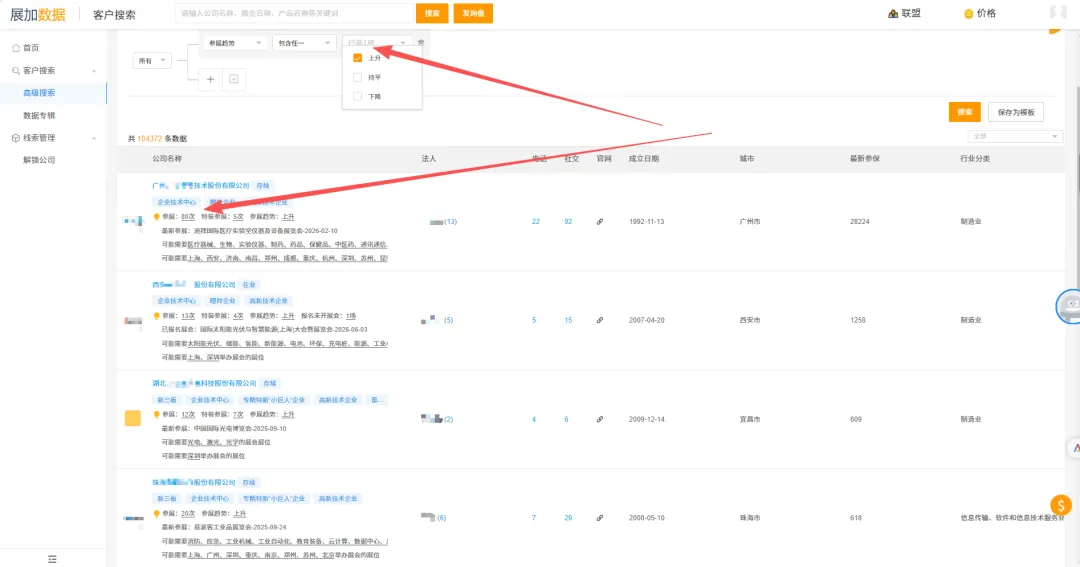Image resolution: width=1080 pixels, height=567 pixels.
Task: Open the 珠海 股份有限公司 company link
Action: point(194,482)
